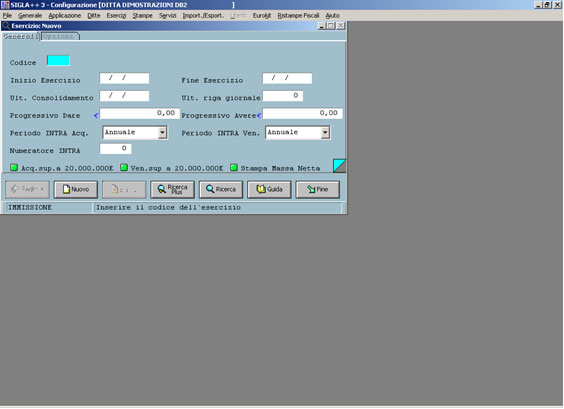This screenshot has width=564, height=409.
Task: Toggle Acq.sup.a 20.000.000E checkbox
Action: (14, 167)
